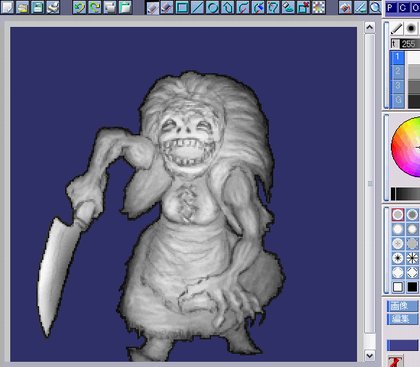Click the t density value field showing 255
This screenshot has height=367, width=420.
(410, 44)
